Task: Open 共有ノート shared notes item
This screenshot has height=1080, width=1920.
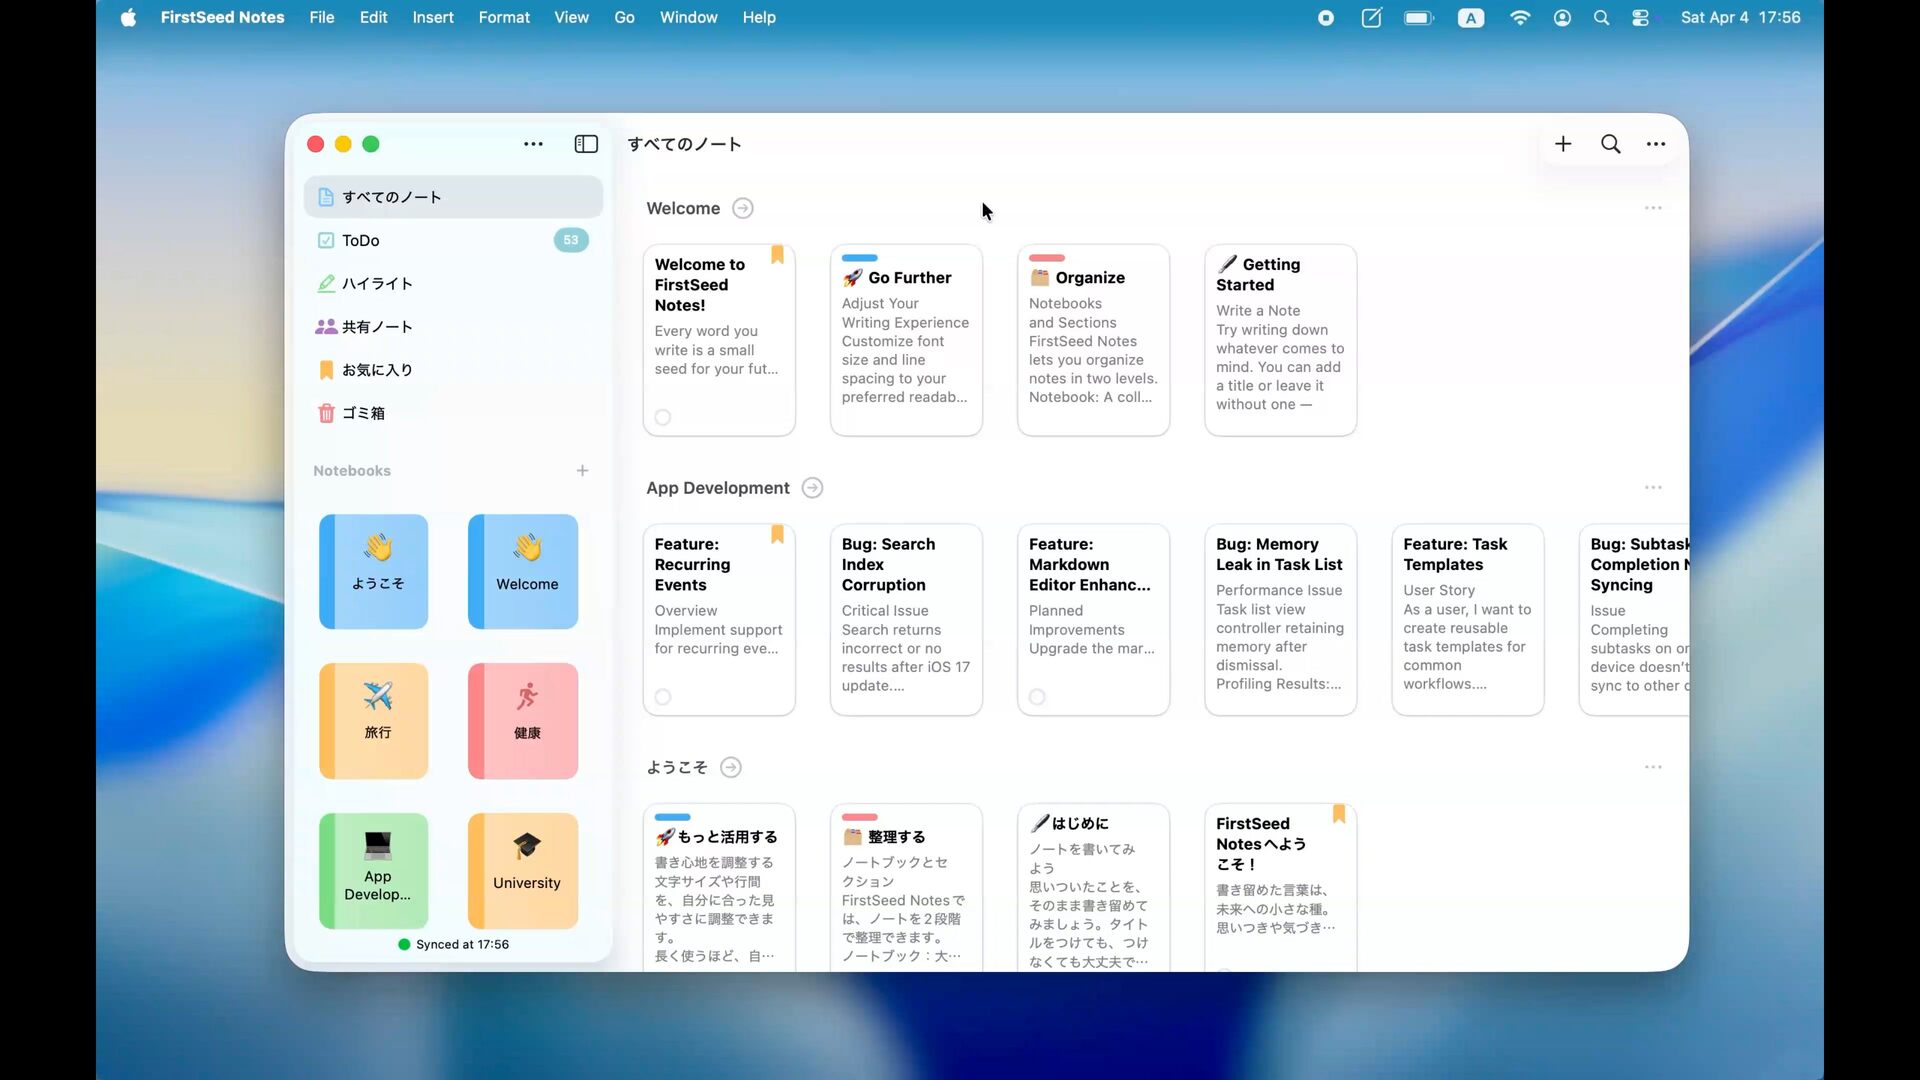Action: (376, 327)
